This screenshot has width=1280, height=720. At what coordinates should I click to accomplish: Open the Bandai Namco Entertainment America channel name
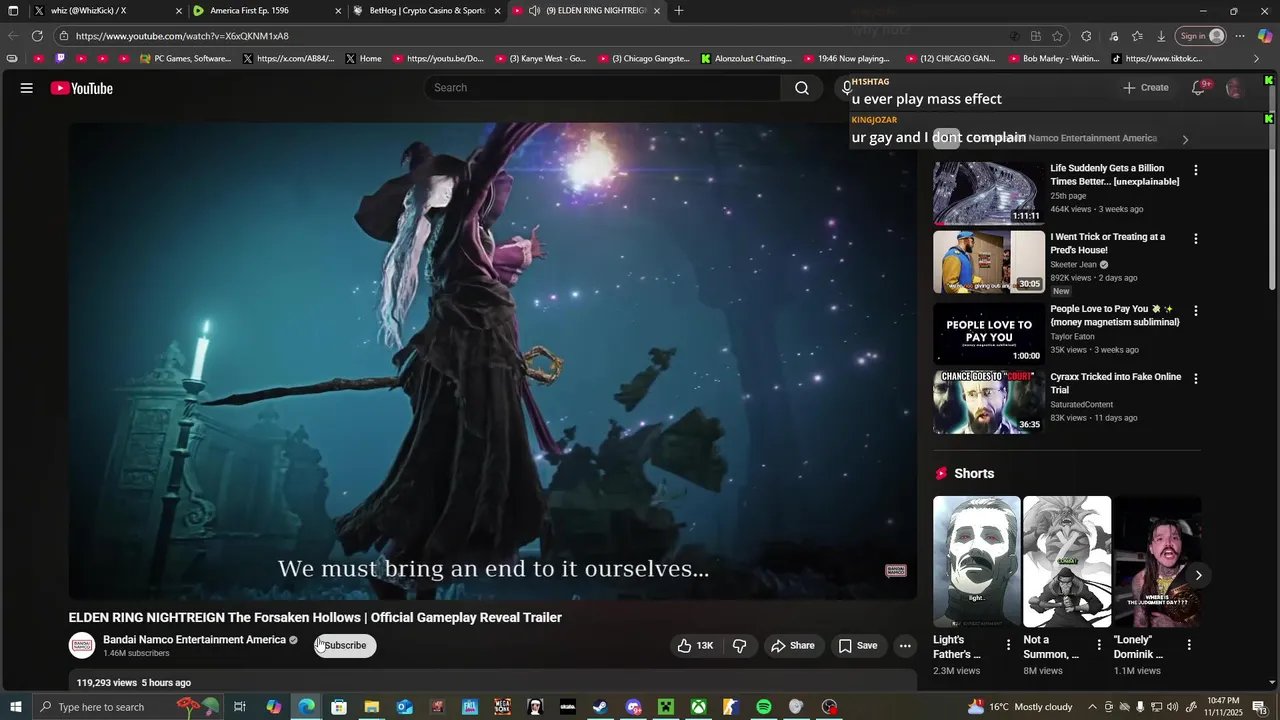point(194,640)
